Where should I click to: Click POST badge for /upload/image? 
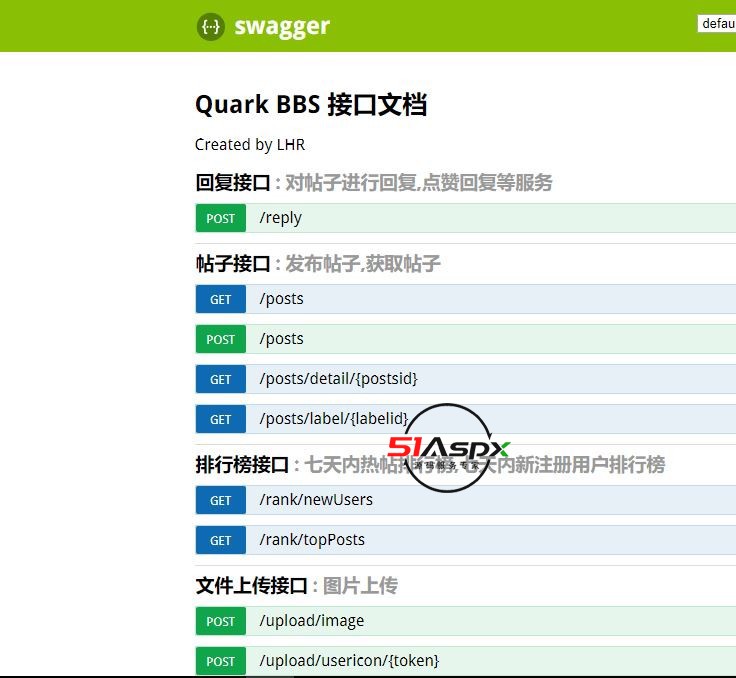[x=221, y=621]
